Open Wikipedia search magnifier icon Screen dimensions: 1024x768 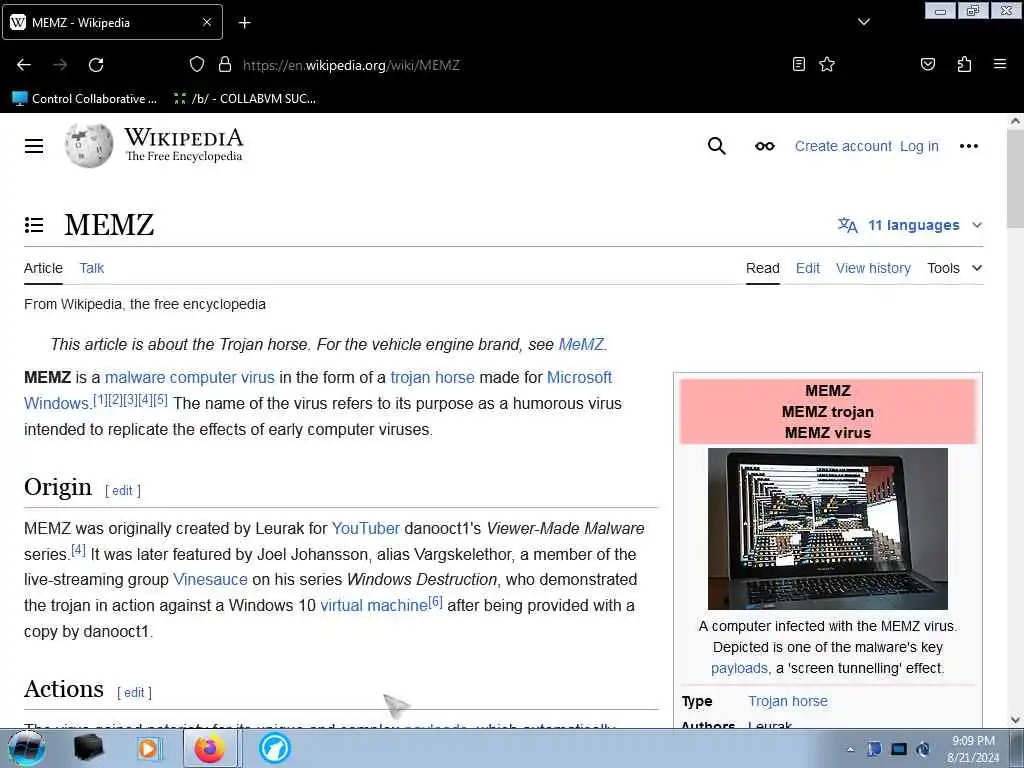coord(716,146)
